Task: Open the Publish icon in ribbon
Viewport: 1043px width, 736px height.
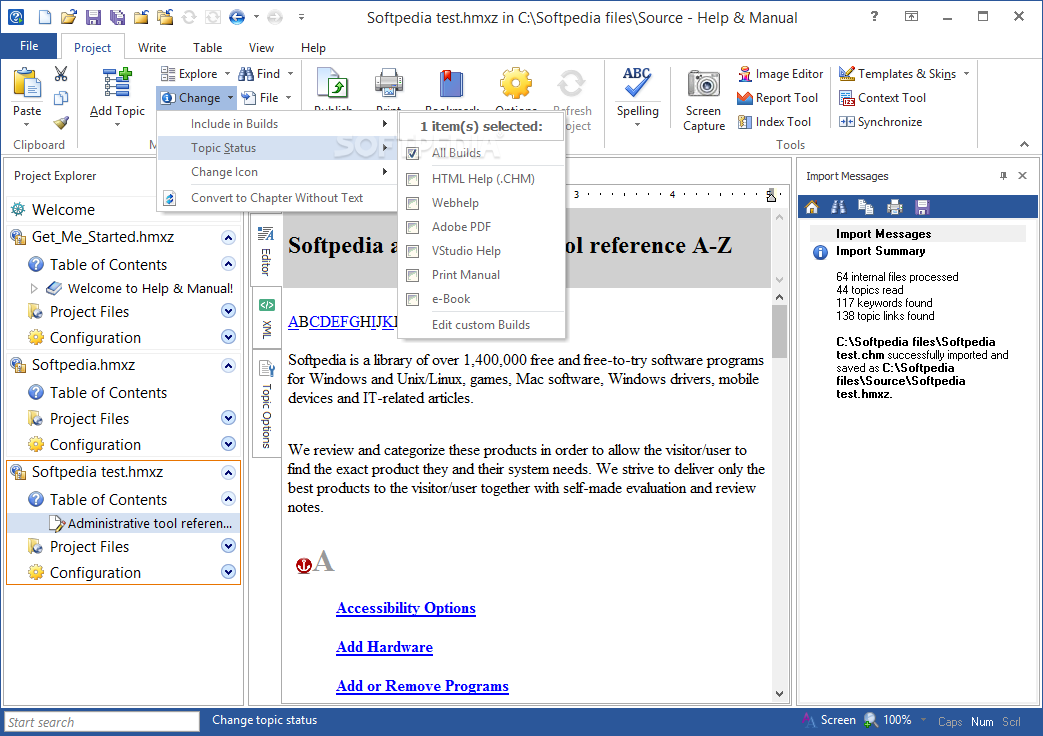Action: tap(333, 85)
